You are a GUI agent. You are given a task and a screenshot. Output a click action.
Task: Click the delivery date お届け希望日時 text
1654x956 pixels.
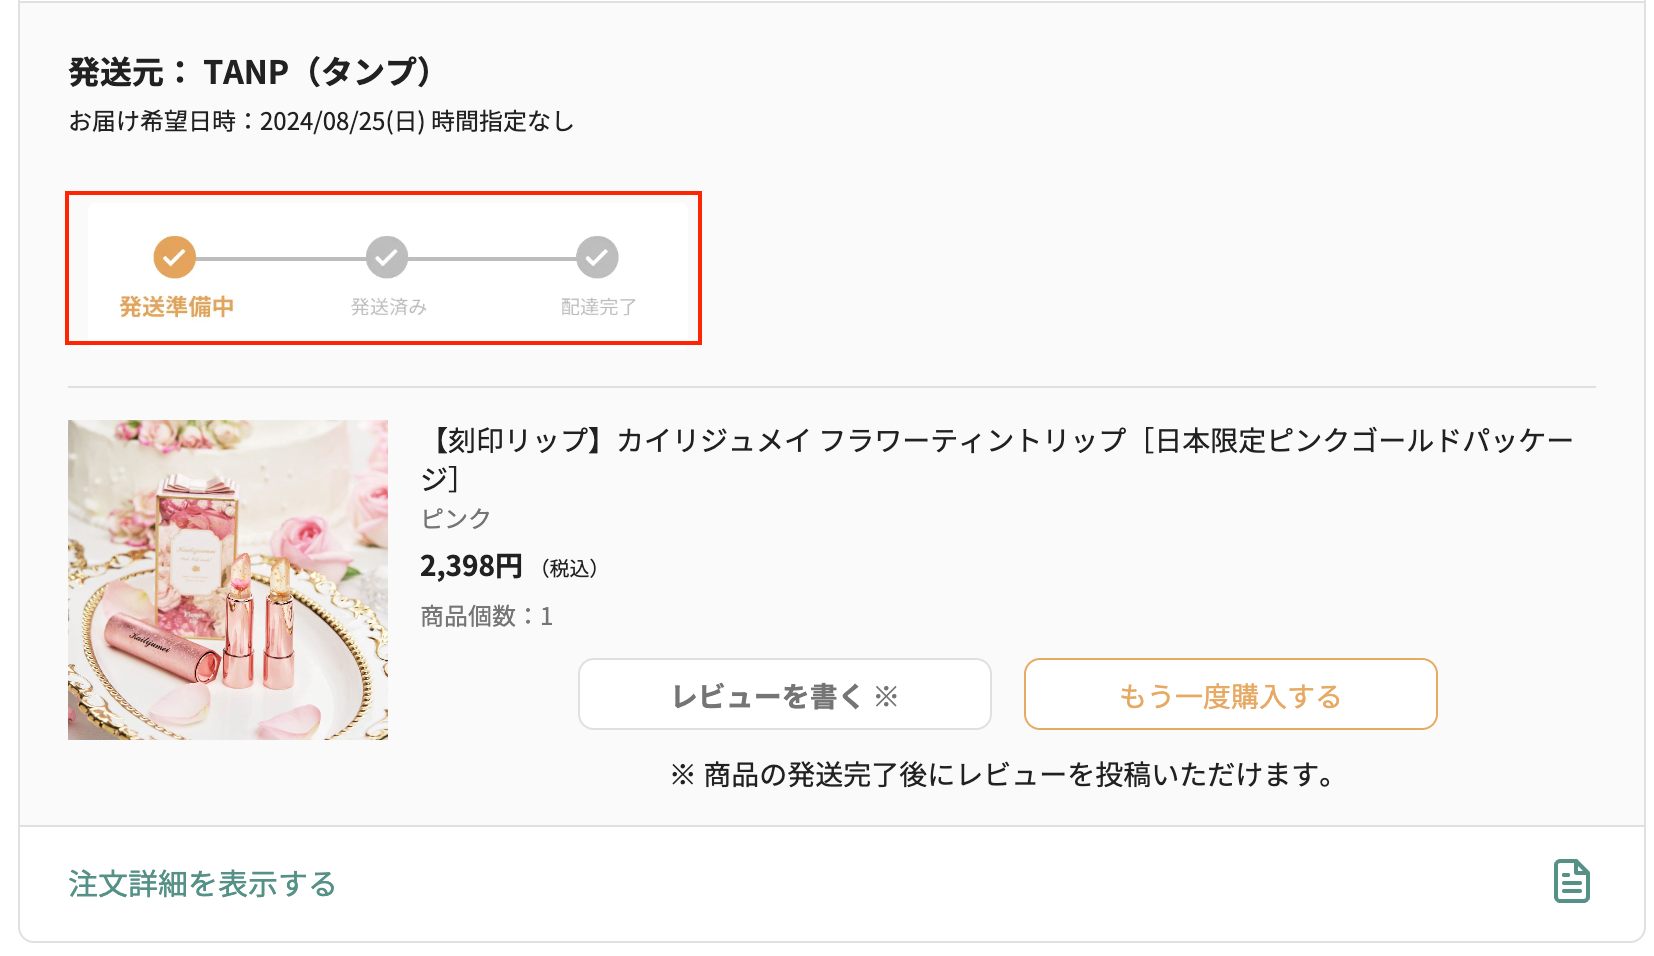(320, 121)
